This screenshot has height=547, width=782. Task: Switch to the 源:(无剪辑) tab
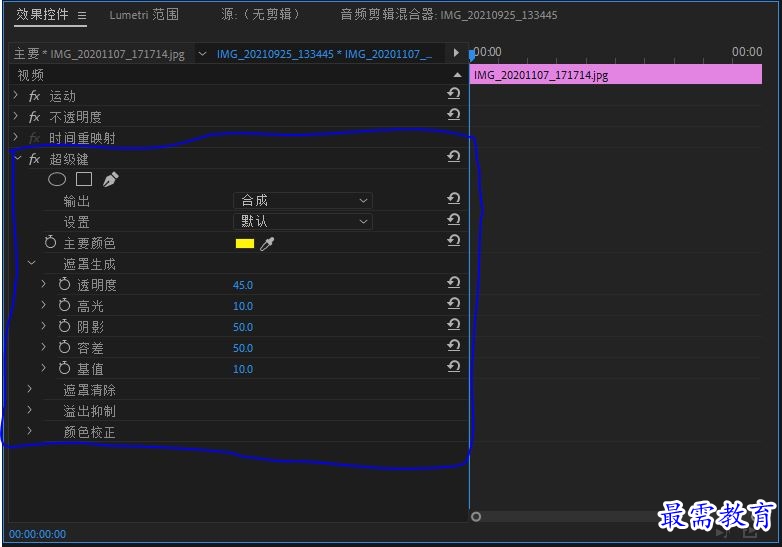[259, 15]
